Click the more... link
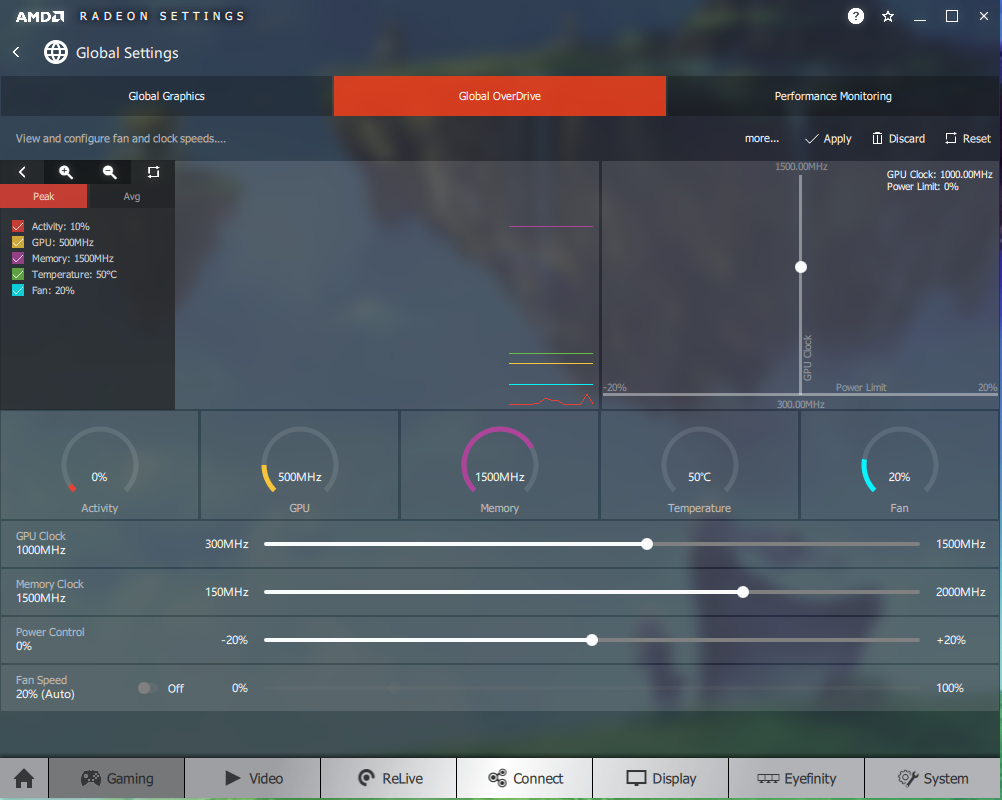 pos(762,138)
